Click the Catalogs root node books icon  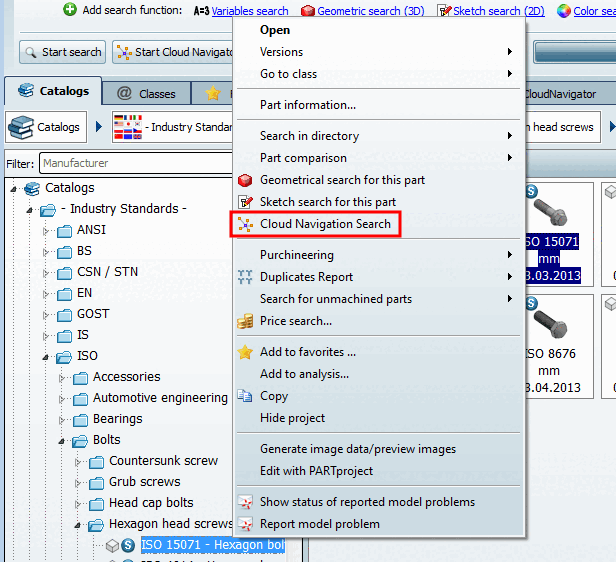32,189
